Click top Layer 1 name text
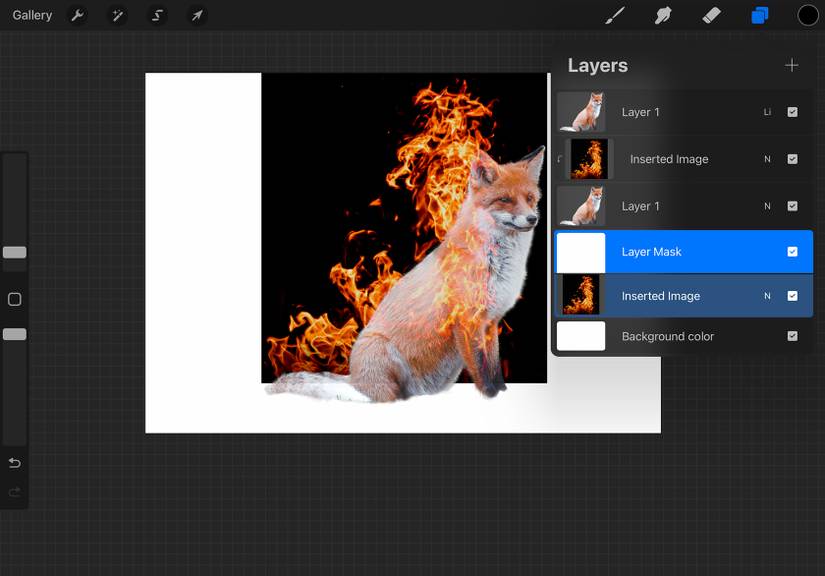825x576 pixels. tap(640, 112)
